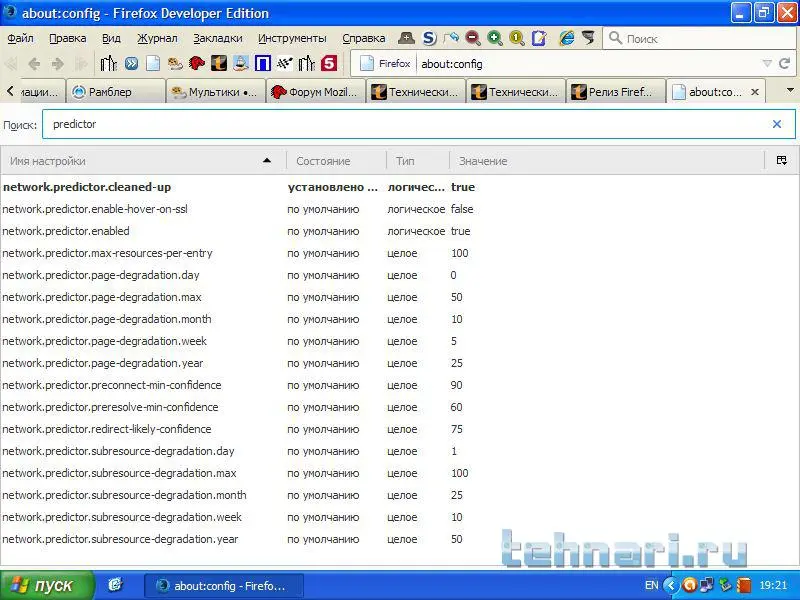Image resolution: width=800 pixels, height=600 pixels.
Task: Click the back navigation arrow
Action: tap(34, 64)
